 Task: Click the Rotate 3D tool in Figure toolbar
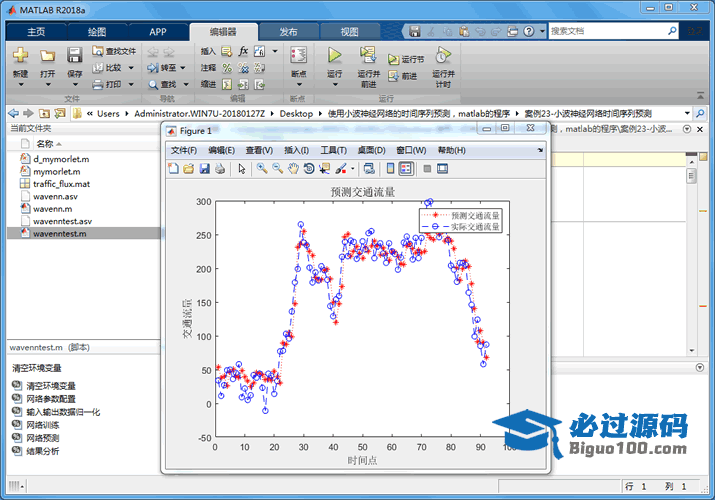(x=309, y=169)
